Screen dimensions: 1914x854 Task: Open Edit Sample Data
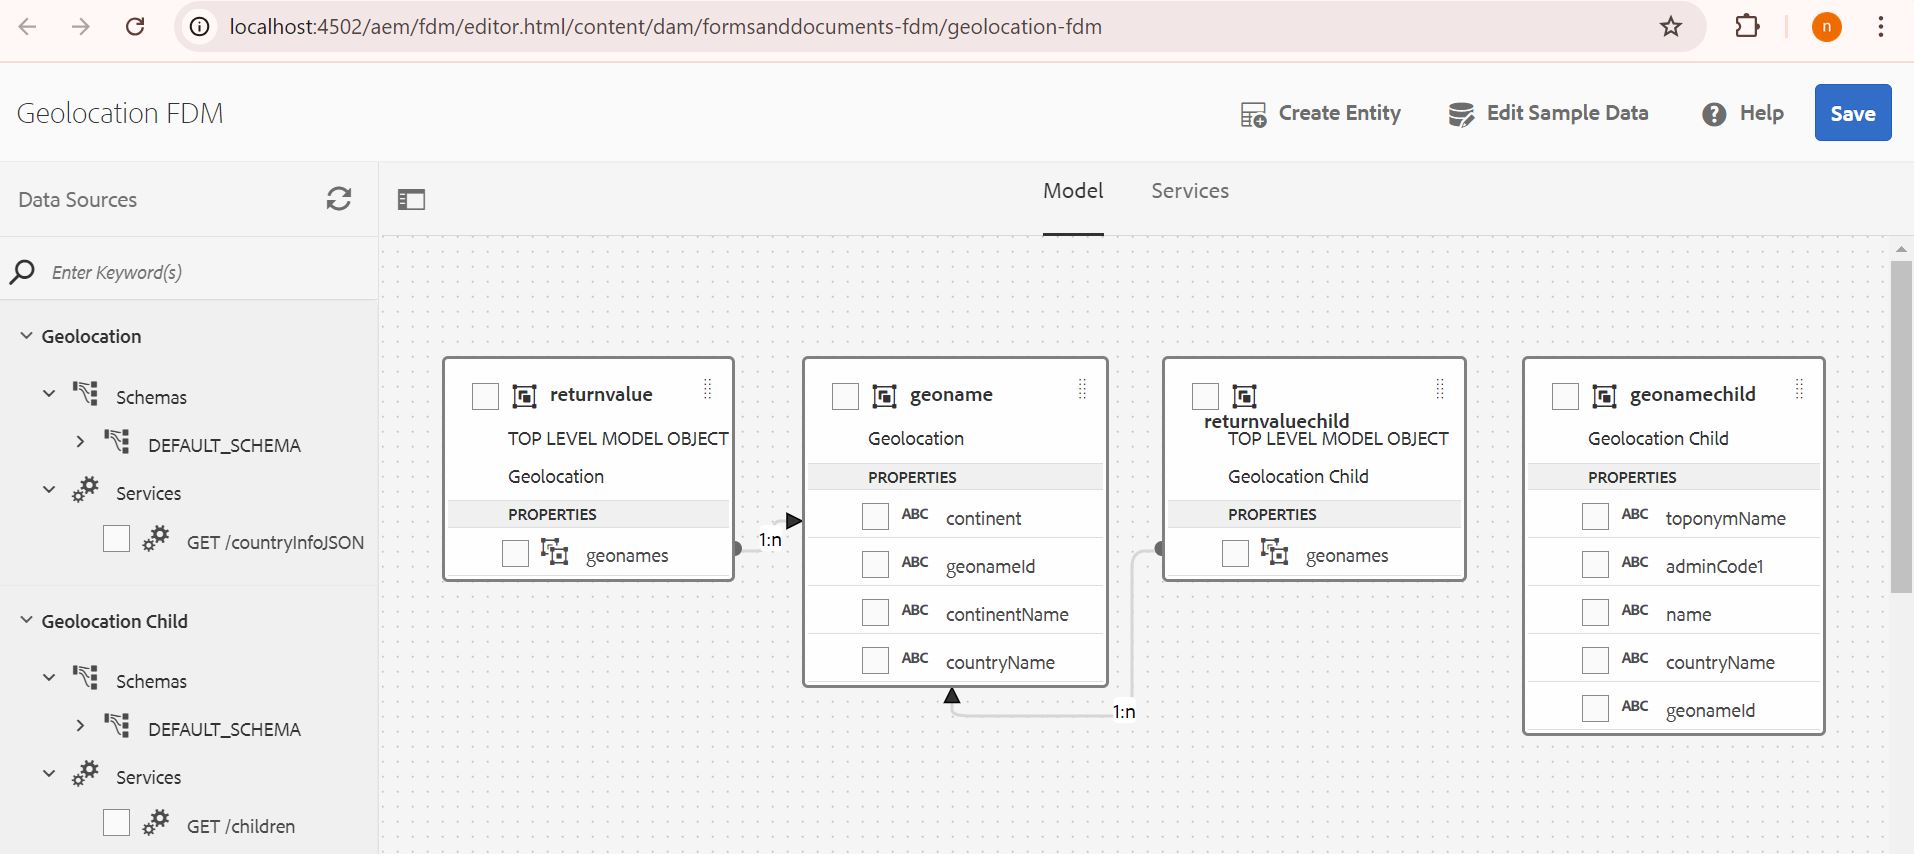click(1548, 113)
